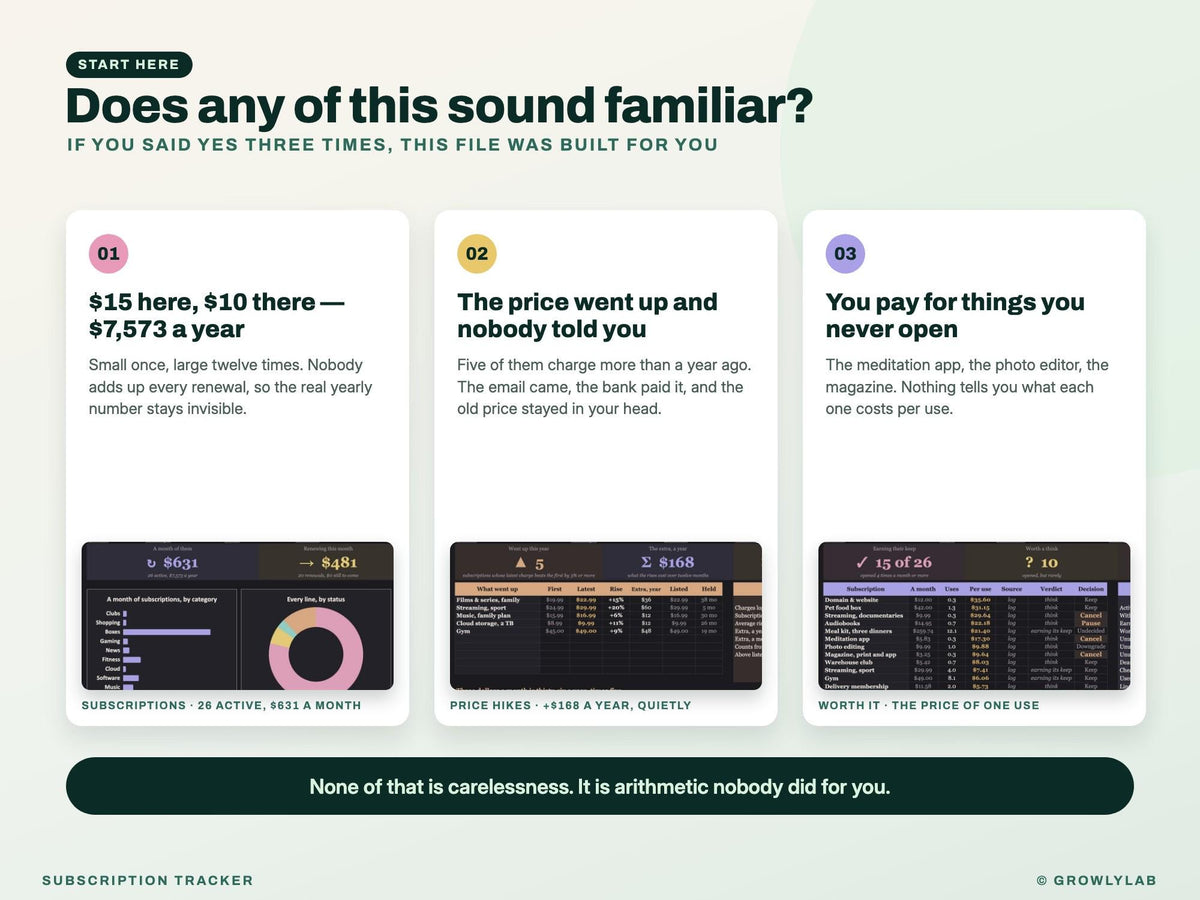Click the $631 monthly total value

[x=180, y=563]
